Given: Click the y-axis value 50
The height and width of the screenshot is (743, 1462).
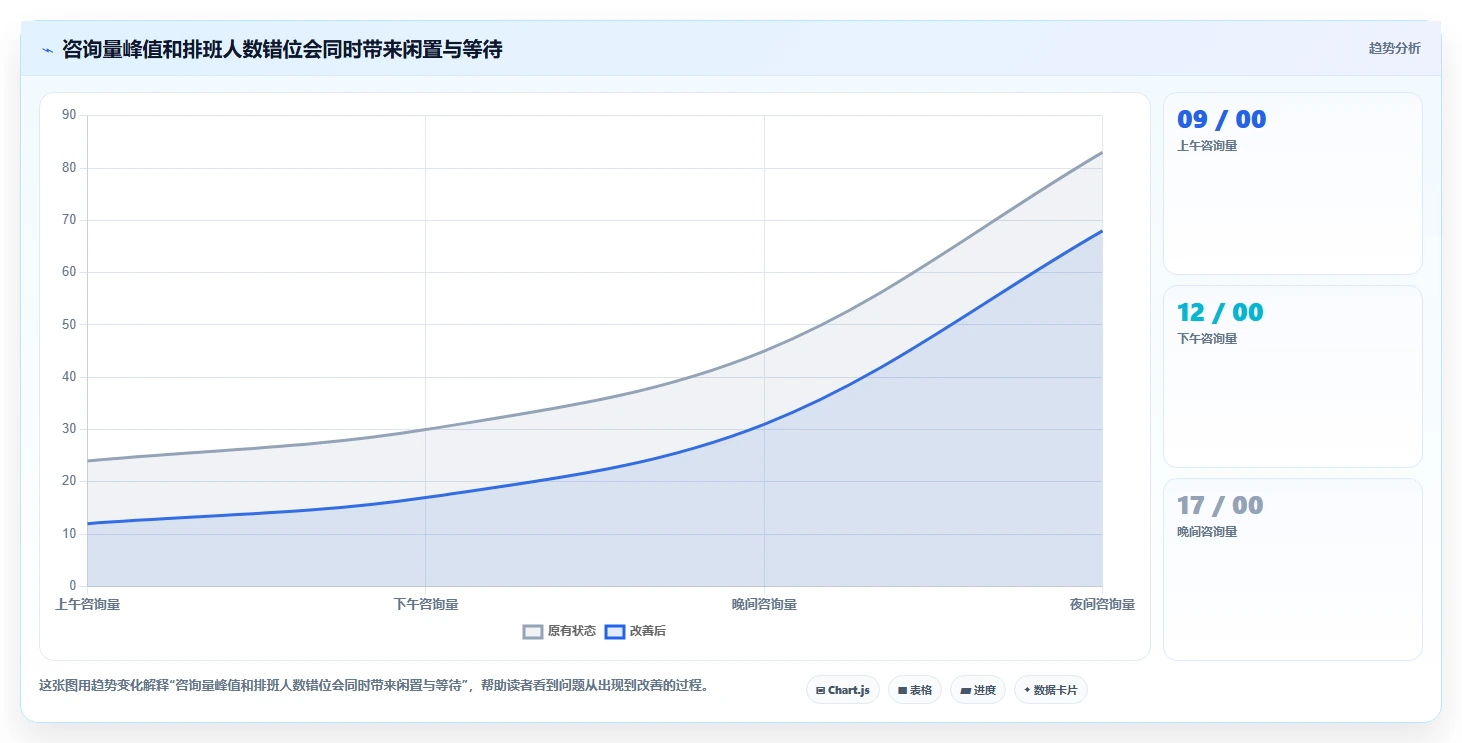Looking at the screenshot, I should click(69, 324).
